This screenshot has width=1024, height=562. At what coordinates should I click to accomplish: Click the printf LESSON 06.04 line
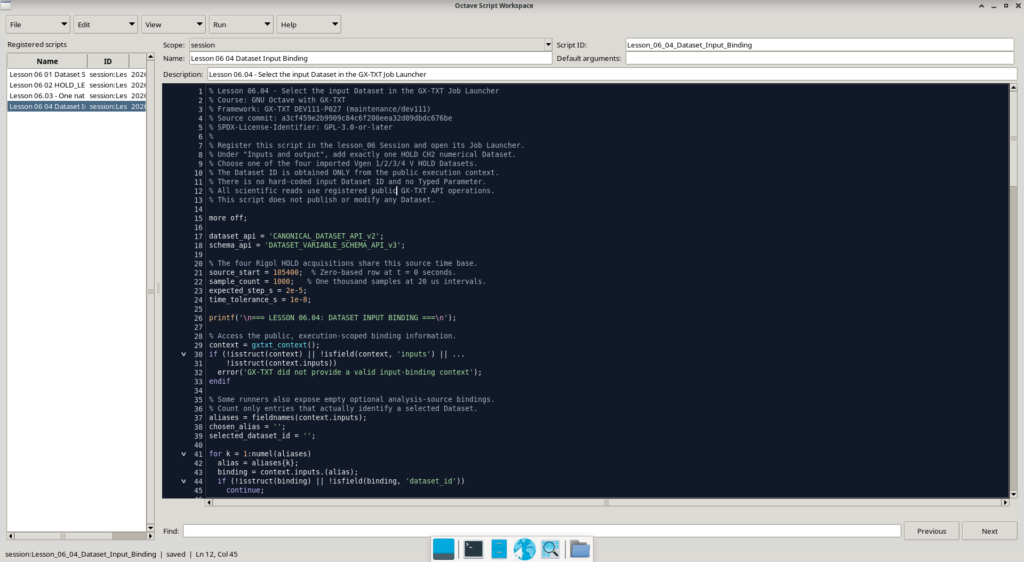[x=332, y=318]
